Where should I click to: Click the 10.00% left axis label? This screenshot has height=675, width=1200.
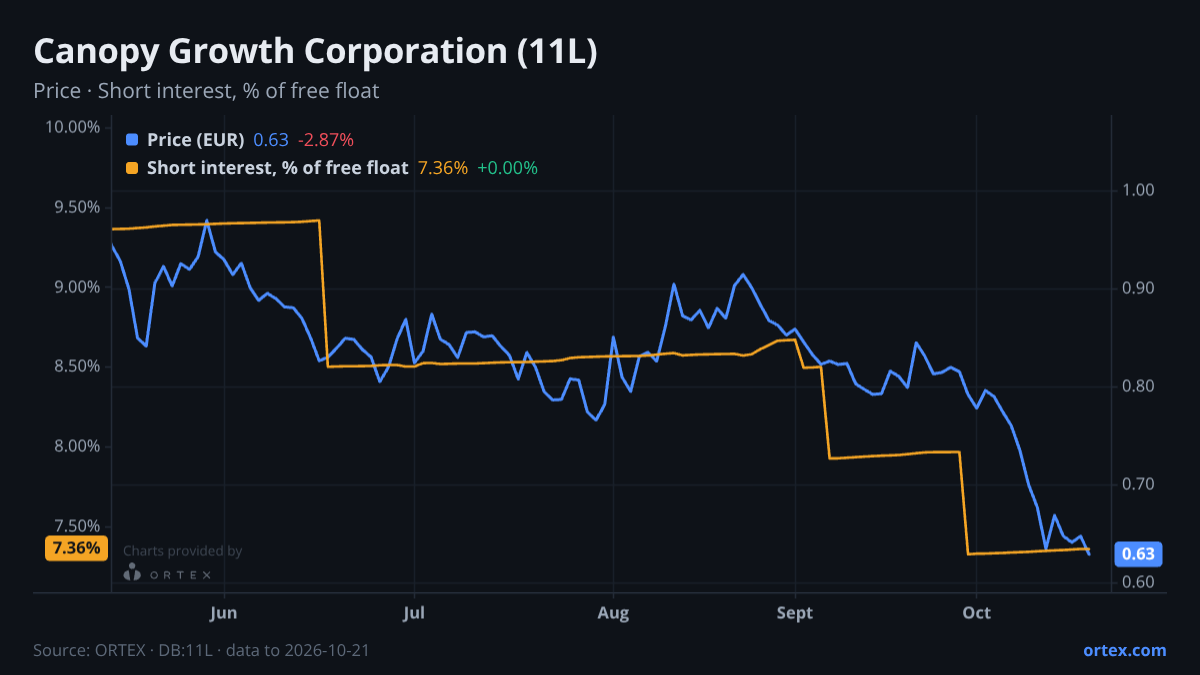pos(72,127)
